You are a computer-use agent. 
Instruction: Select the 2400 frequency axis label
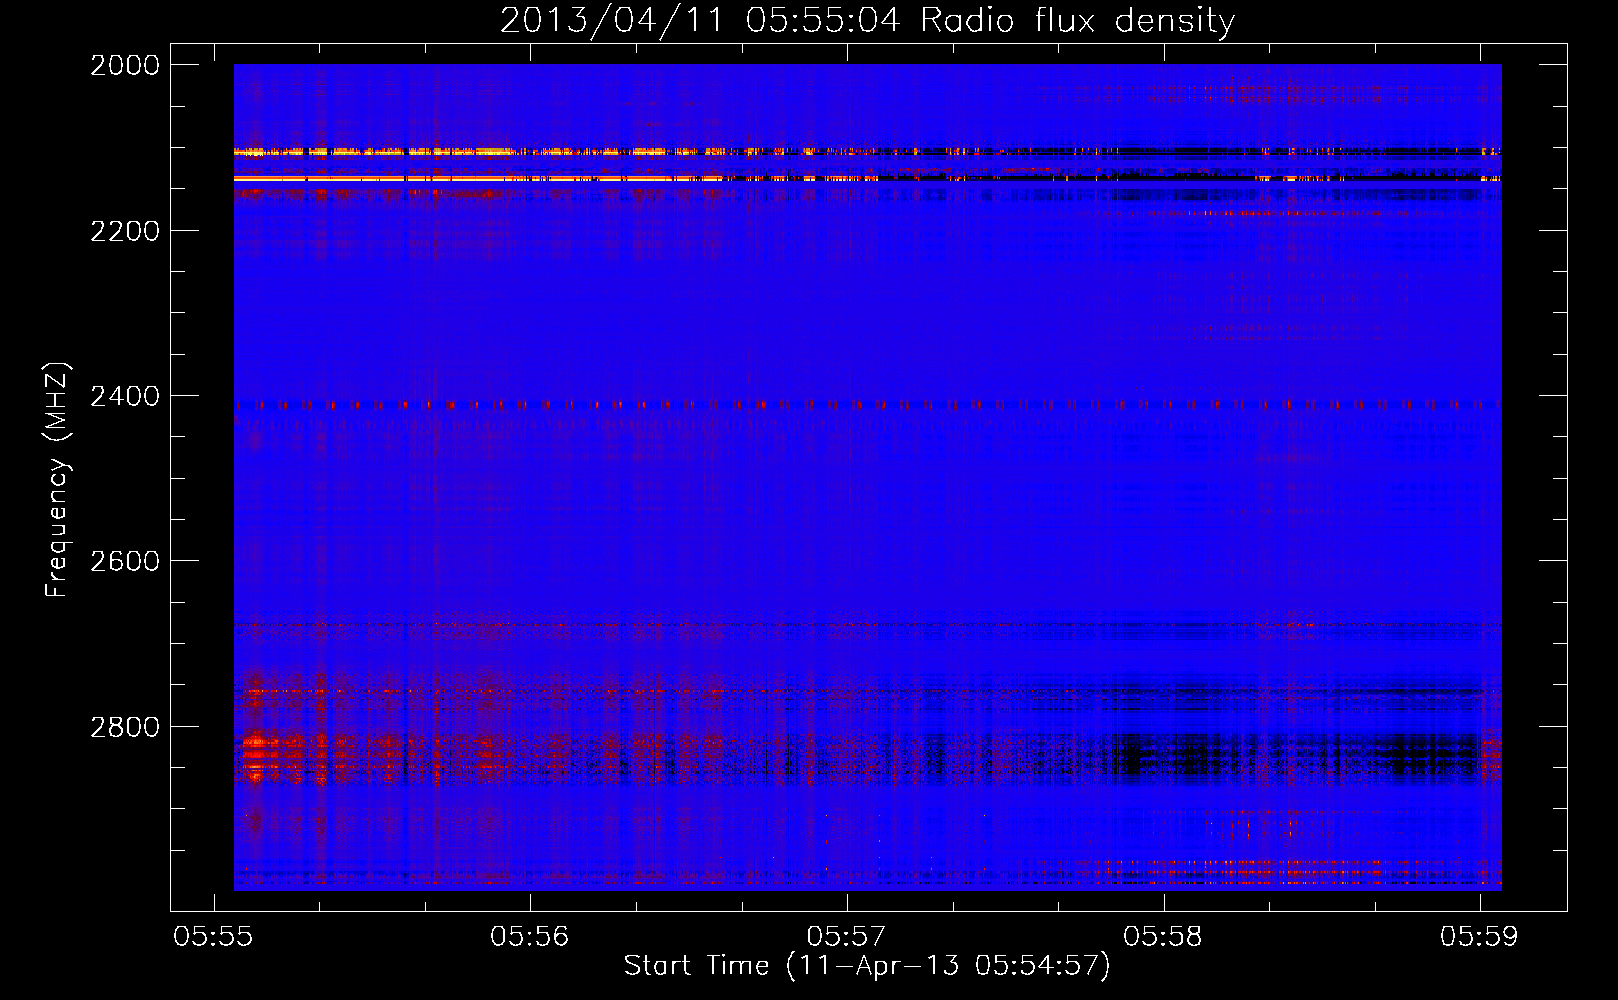125,397
